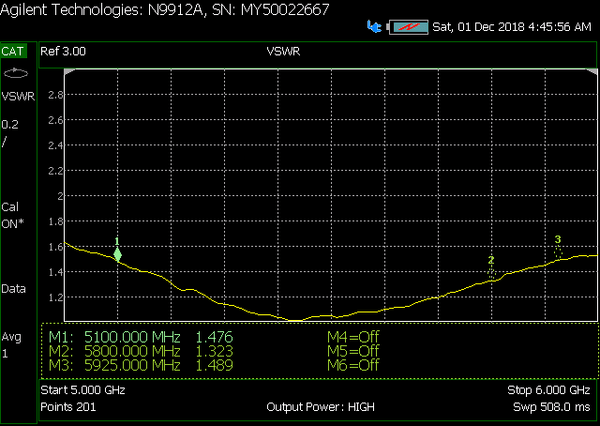This screenshot has width=600, height=426.
Task: Click the Ref 3.00 reference level
Action: [65, 50]
